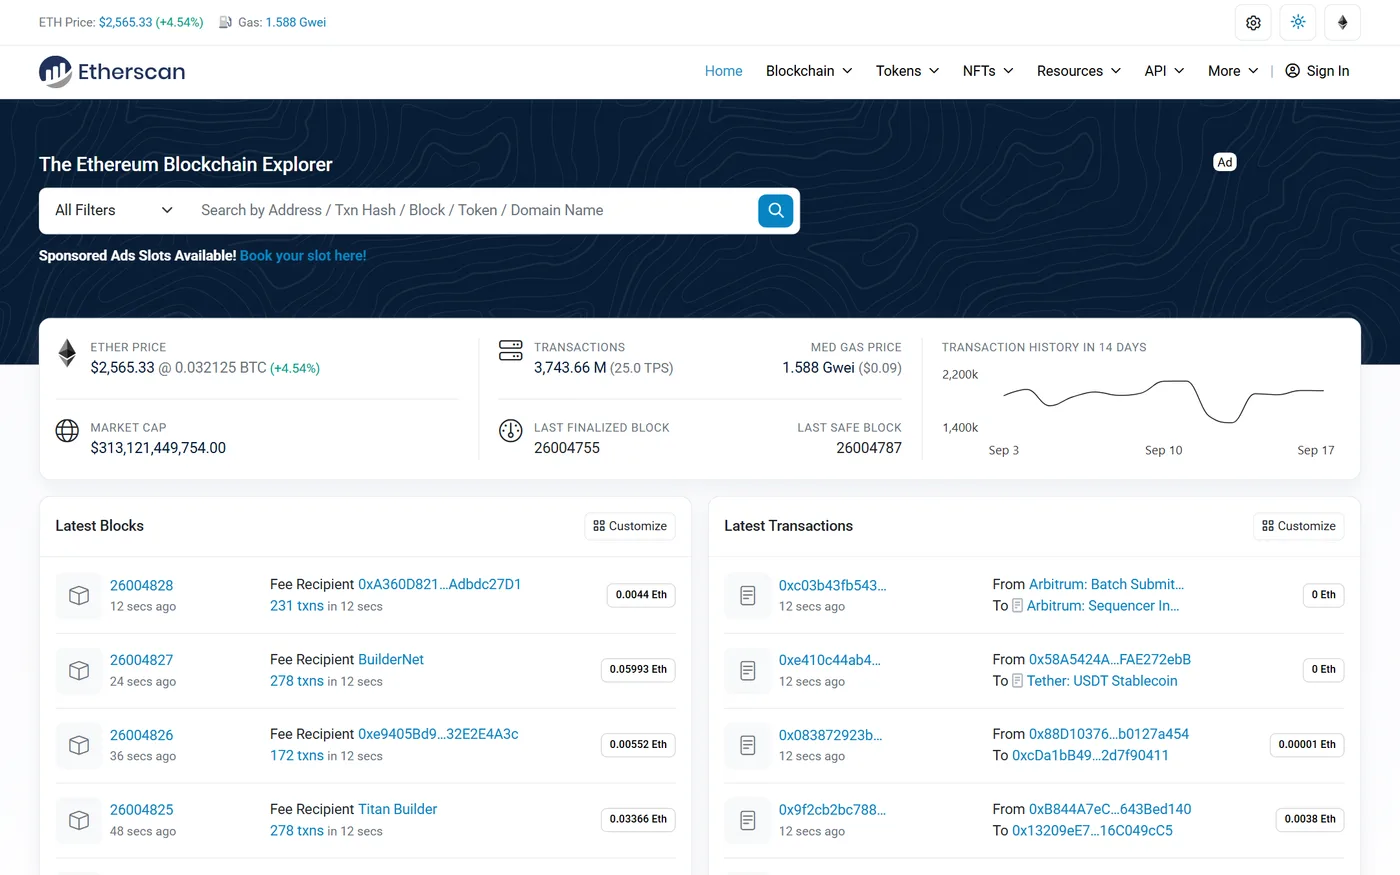Screen dimensions: 1400x875
Task: Open the Tether: USDT Stablecoin address
Action: tap(1102, 681)
